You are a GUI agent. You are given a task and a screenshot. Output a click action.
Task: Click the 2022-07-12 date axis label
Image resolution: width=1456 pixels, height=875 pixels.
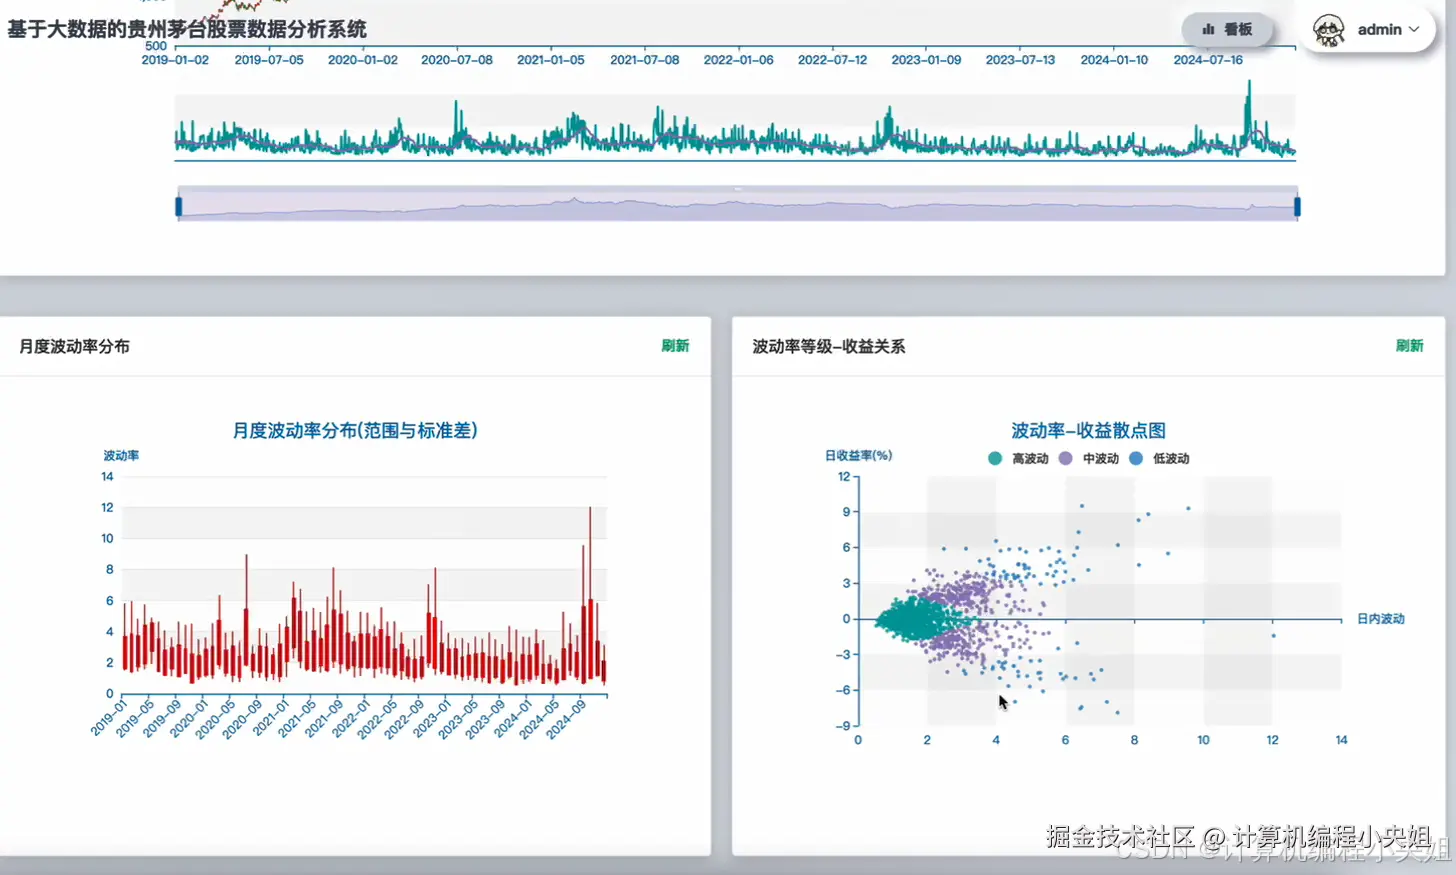pos(833,60)
